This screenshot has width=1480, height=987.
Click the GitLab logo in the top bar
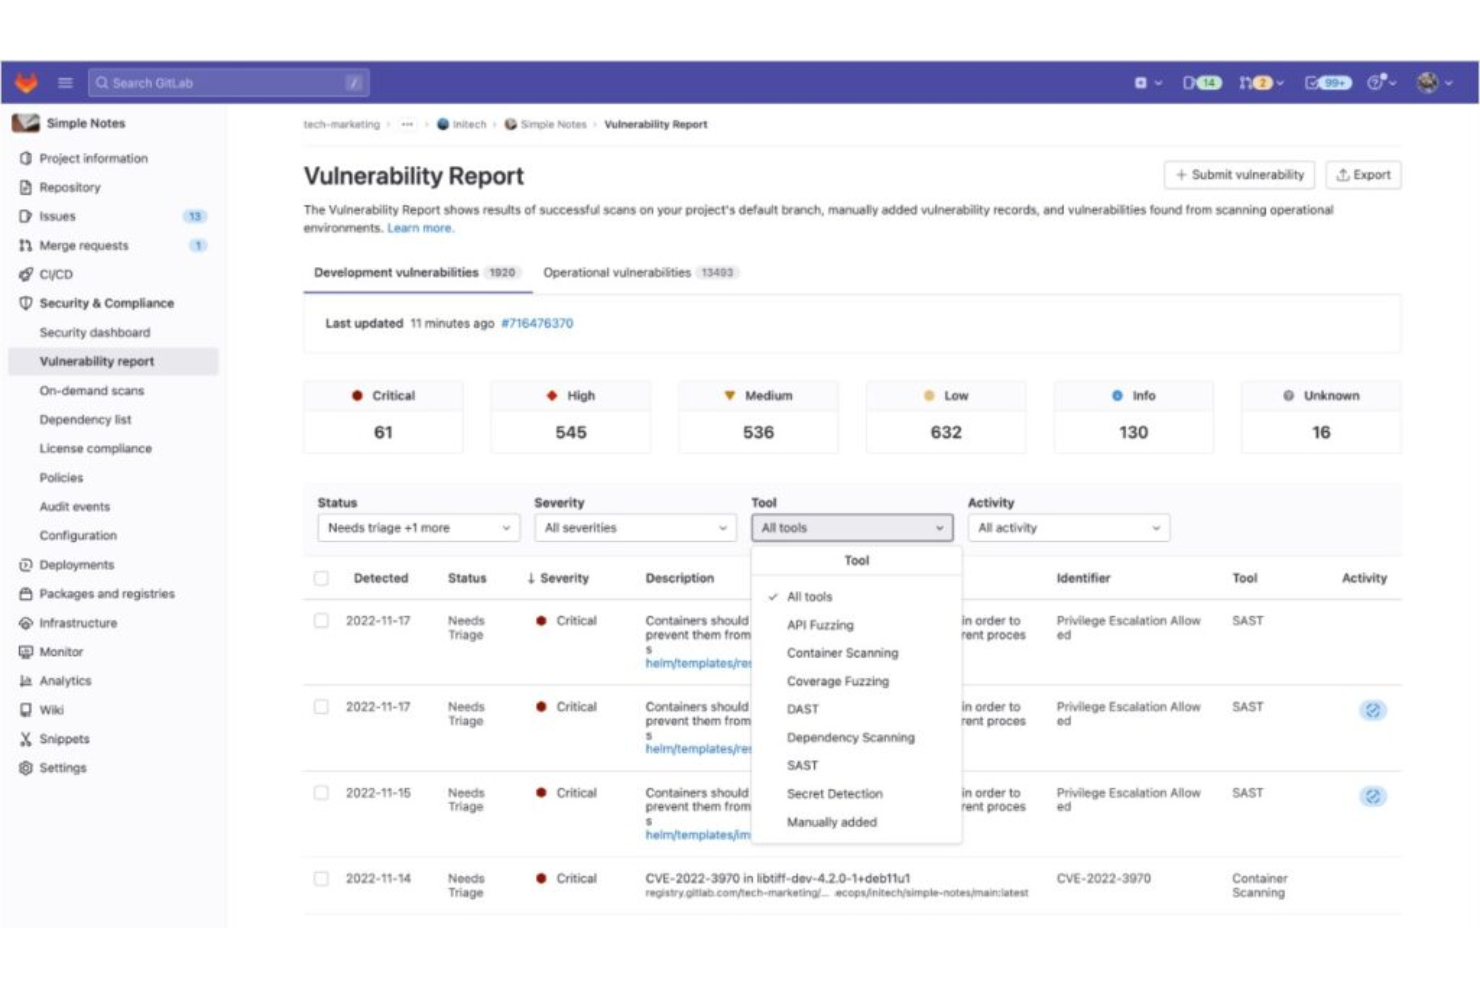pyautogui.click(x=28, y=84)
